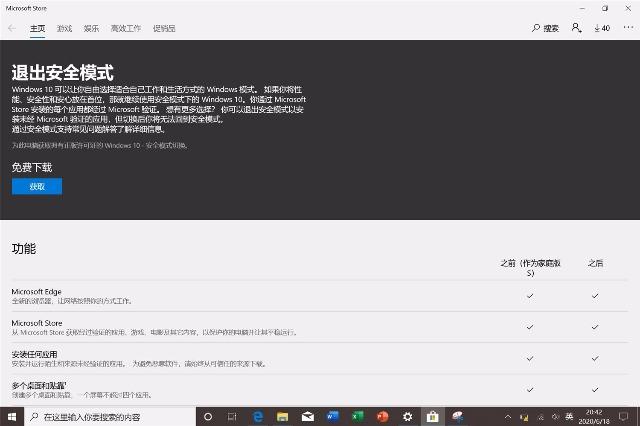Open the Action Center notifications icon
The image size is (640, 426).
coord(623,417)
